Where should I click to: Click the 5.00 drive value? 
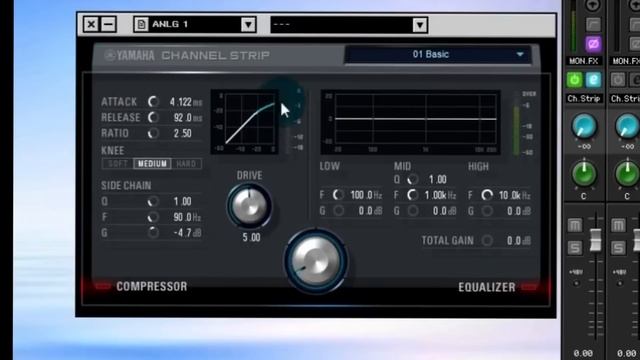[251, 238]
